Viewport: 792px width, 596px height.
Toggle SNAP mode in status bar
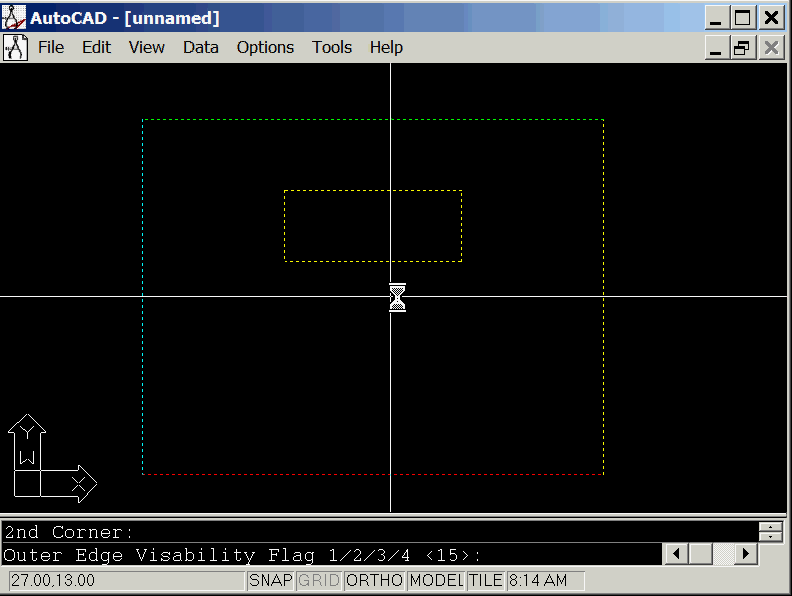[x=271, y=580]
